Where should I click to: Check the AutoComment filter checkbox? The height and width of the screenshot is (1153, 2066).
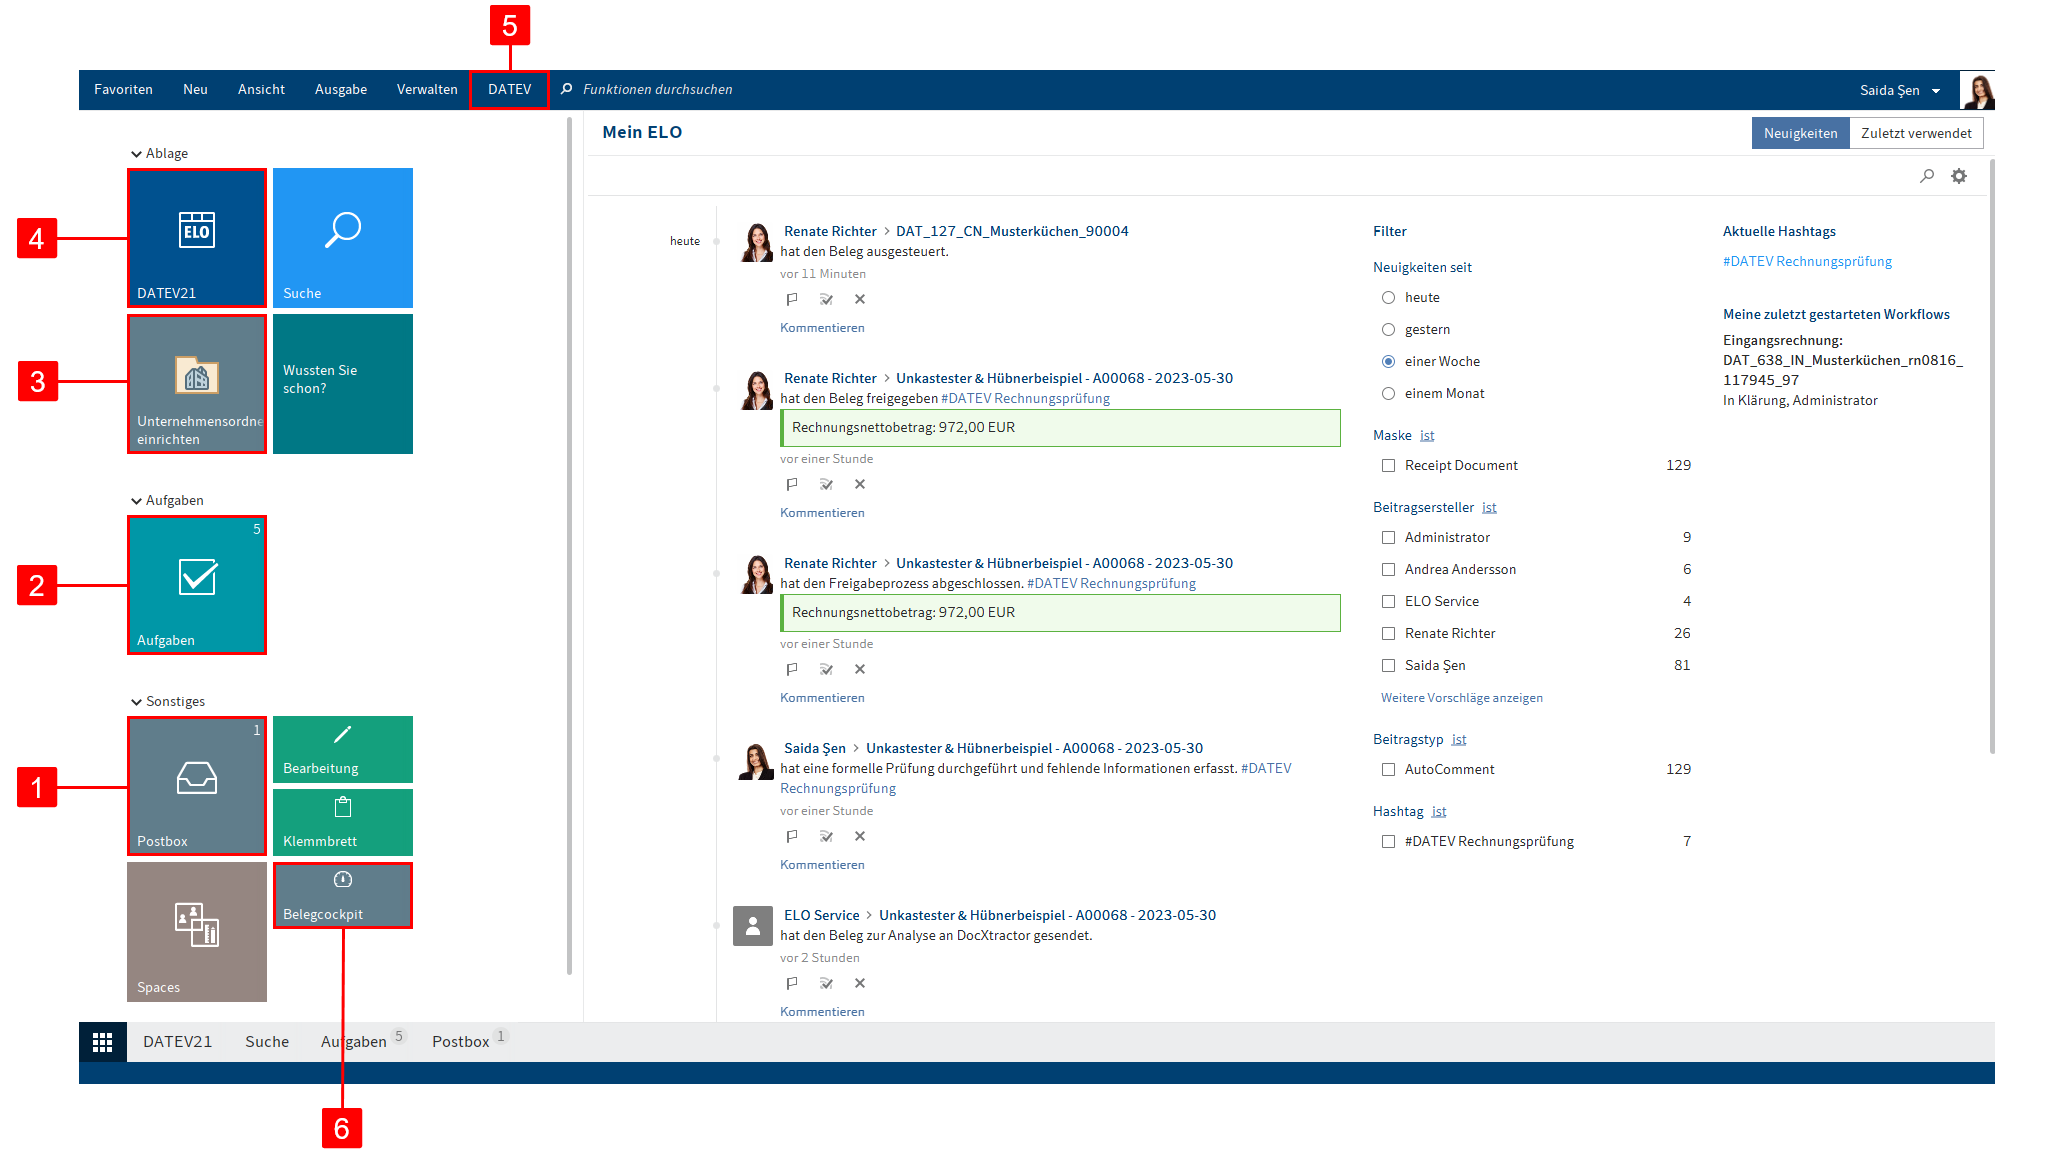pos(1388,769)
